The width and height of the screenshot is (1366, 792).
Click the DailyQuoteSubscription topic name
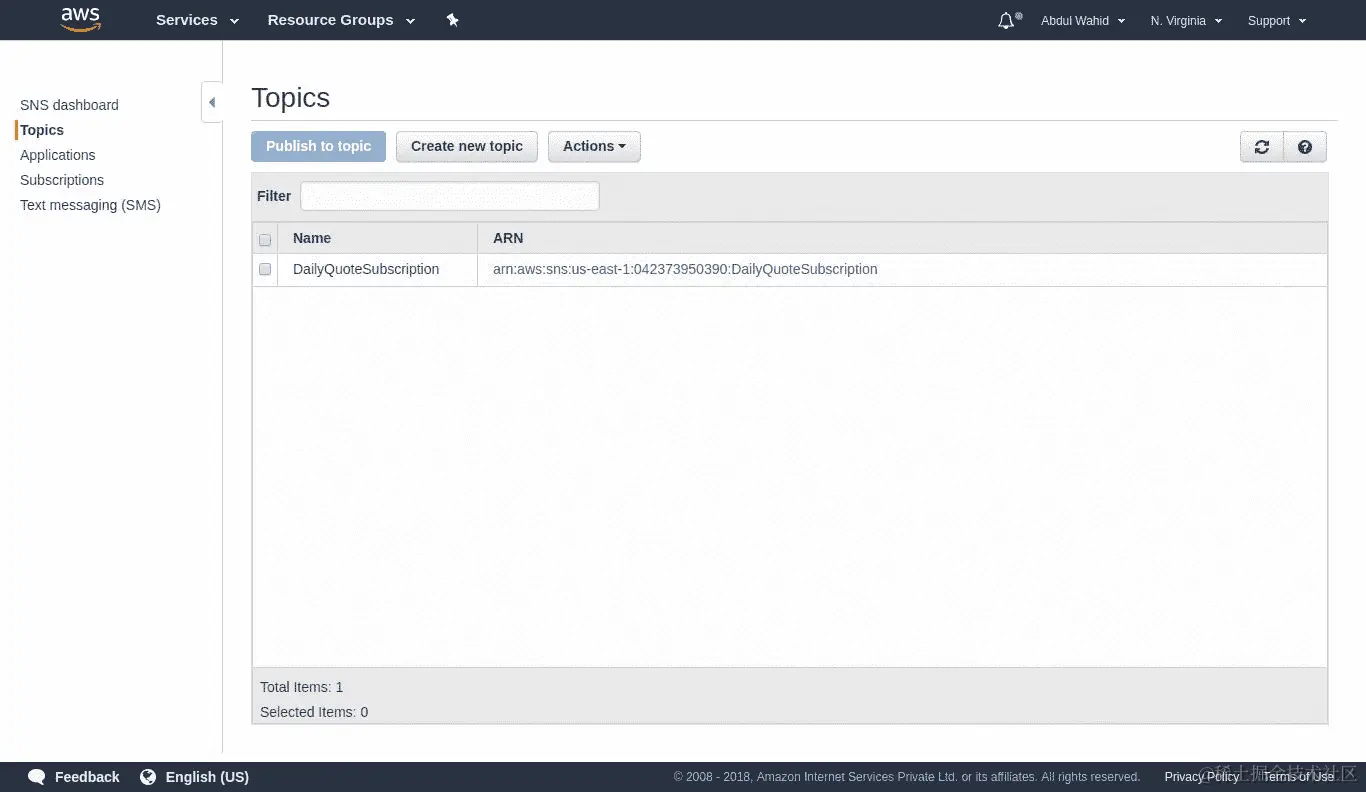pos(366,269)
